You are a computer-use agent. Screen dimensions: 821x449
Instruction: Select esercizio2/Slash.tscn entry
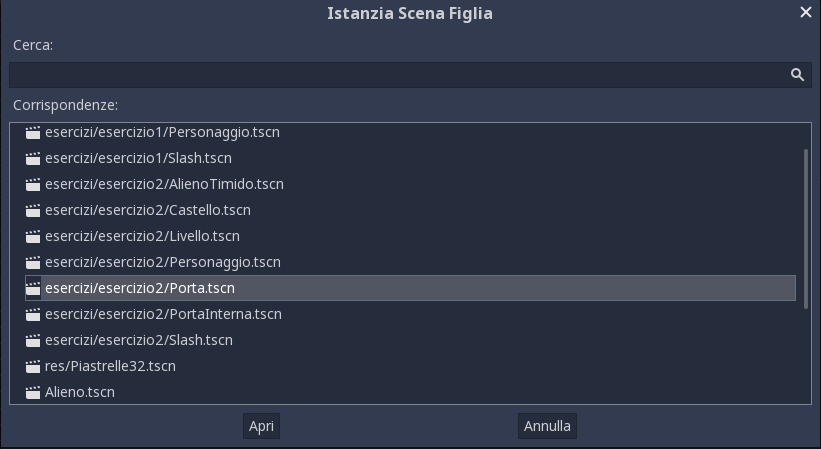(410, 340)
